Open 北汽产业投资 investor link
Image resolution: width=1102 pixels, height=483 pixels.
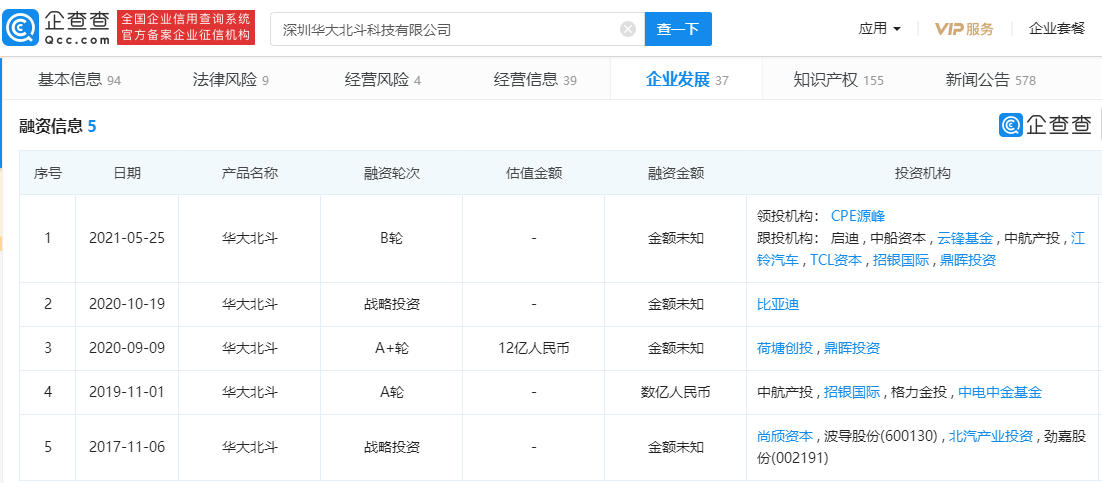pyautogui.click(x=990, y=436)
